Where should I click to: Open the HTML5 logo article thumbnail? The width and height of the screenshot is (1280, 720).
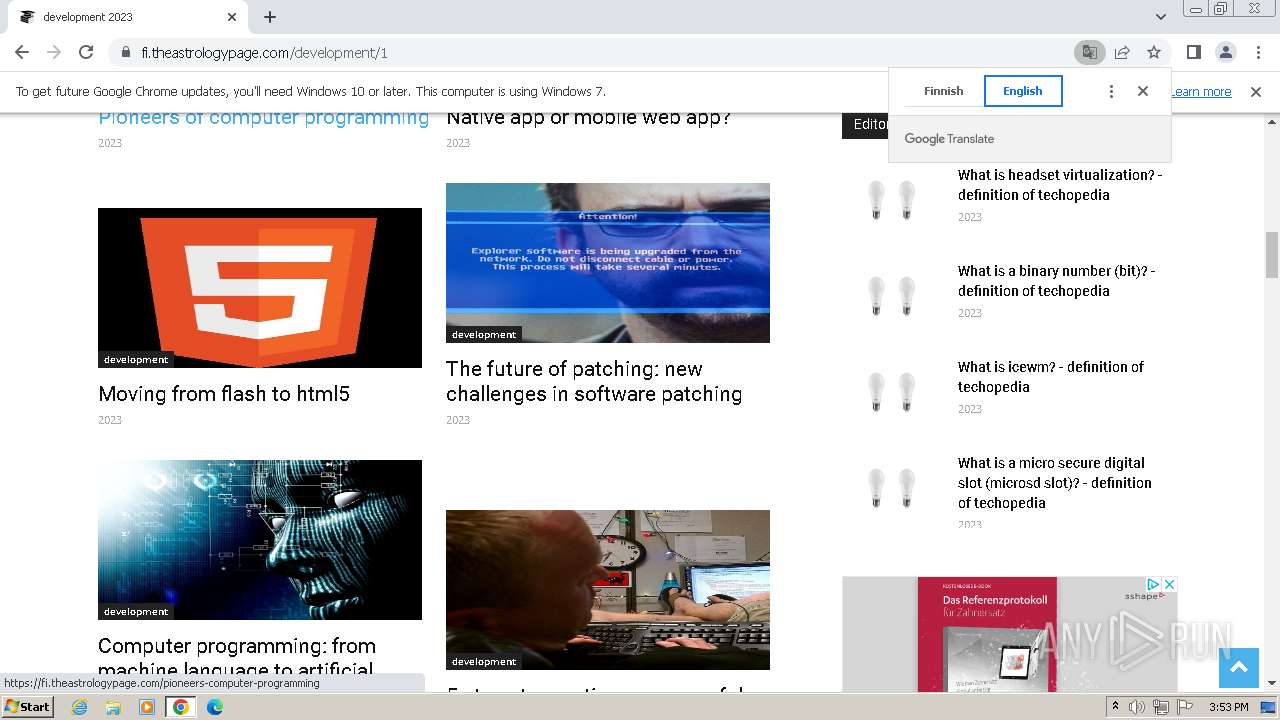click(260, 288)
